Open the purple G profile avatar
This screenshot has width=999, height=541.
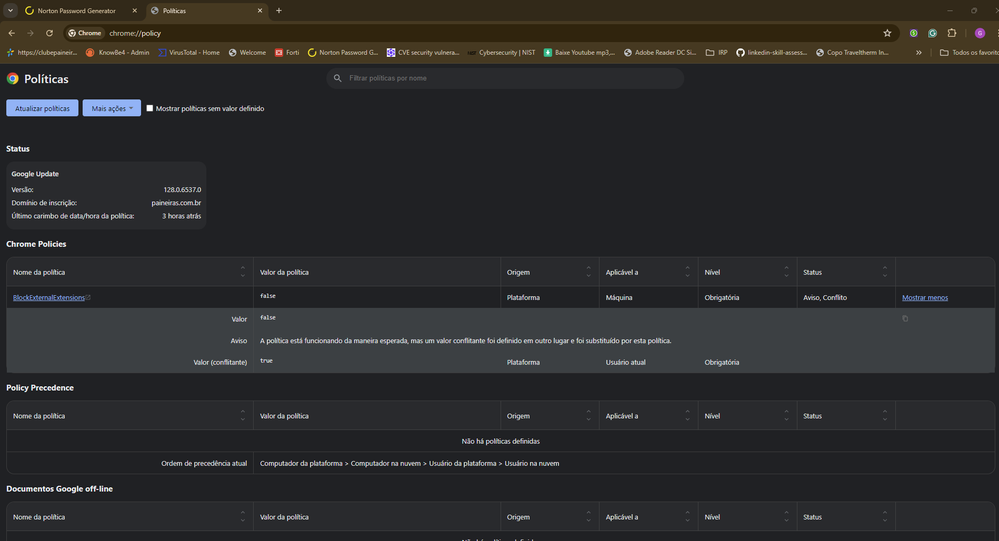[x=980, y=33]
